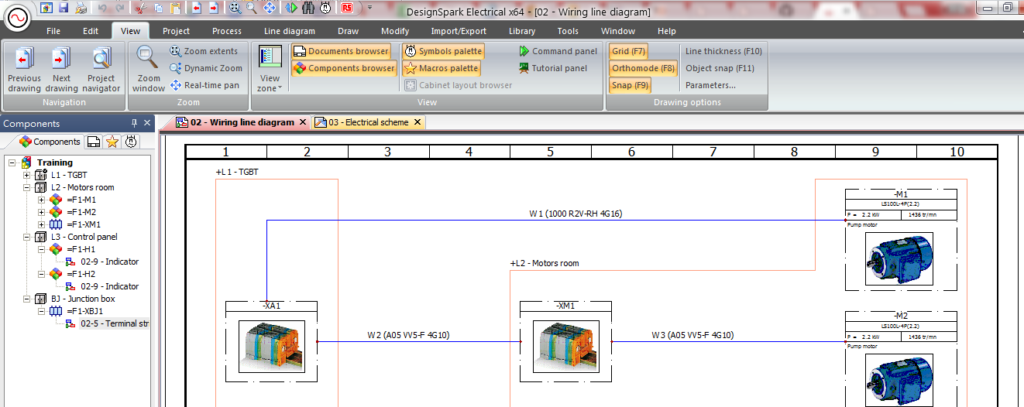Image resolution: width=1024 pixels, height=407 pixels.
Task: Select the -M1 pump motor symbol
Action: [x=901, y=240]
